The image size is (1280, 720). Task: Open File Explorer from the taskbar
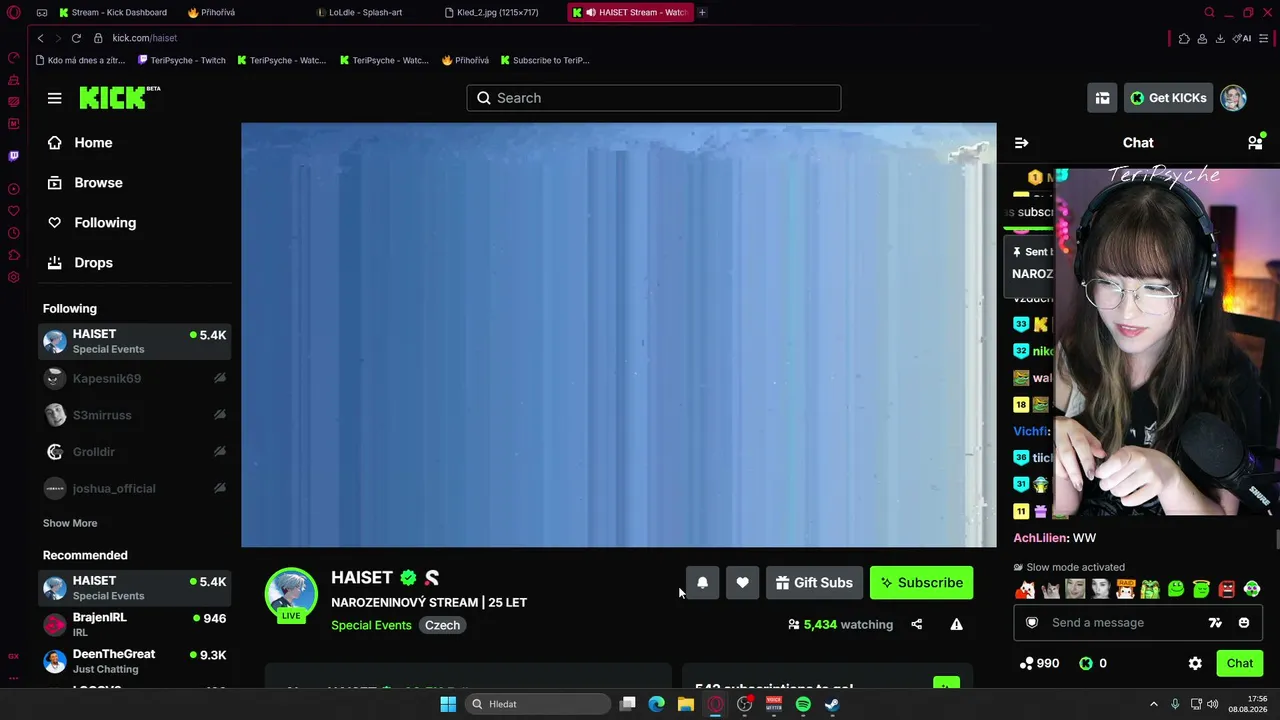pyautogui.click(x=686, y=704)
